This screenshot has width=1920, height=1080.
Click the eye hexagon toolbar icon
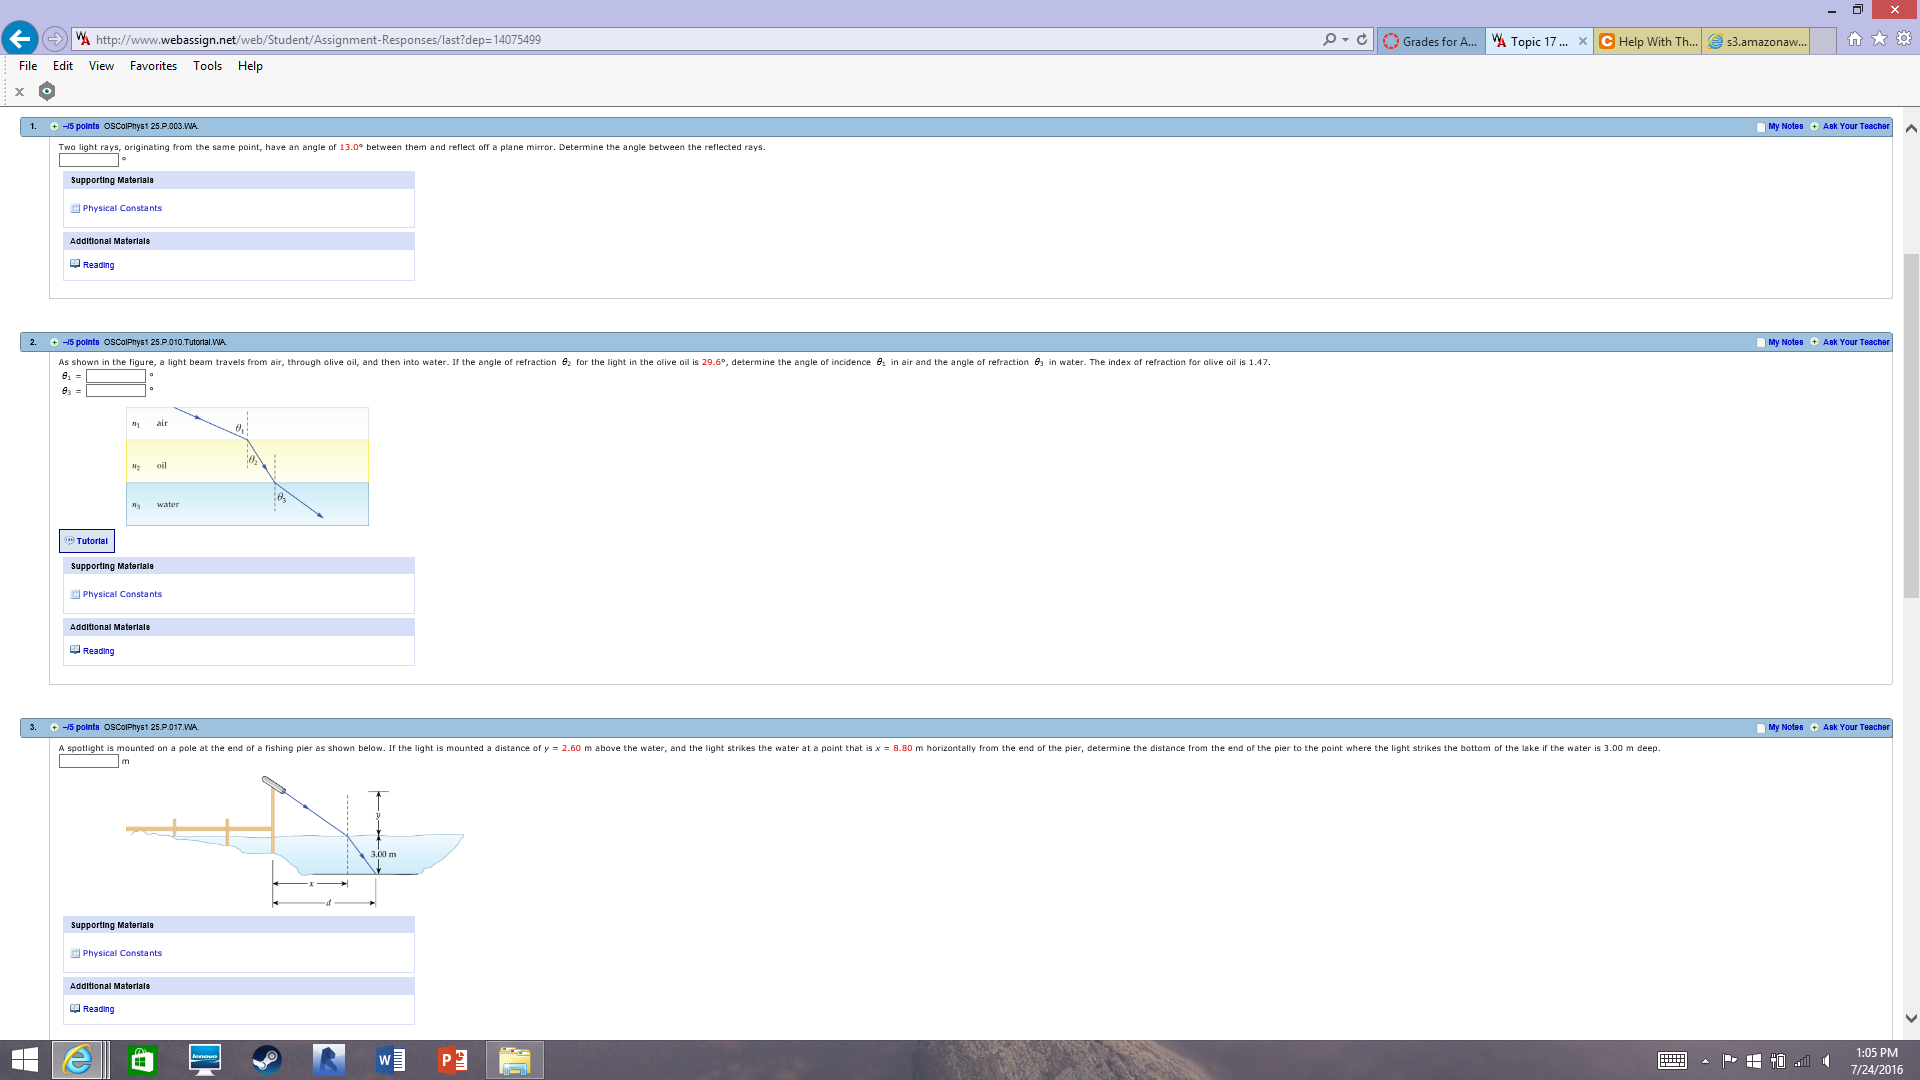click(47, 91)
